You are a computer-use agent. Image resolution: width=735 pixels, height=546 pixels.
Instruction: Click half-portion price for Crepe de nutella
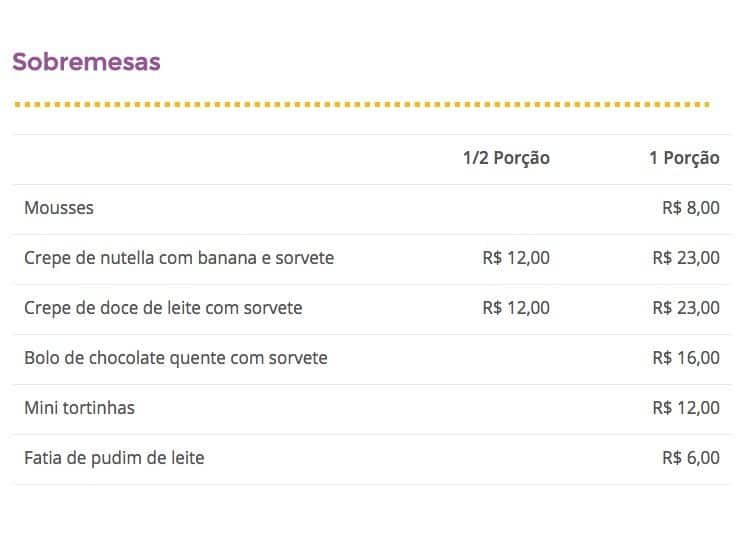pos(515,258)
